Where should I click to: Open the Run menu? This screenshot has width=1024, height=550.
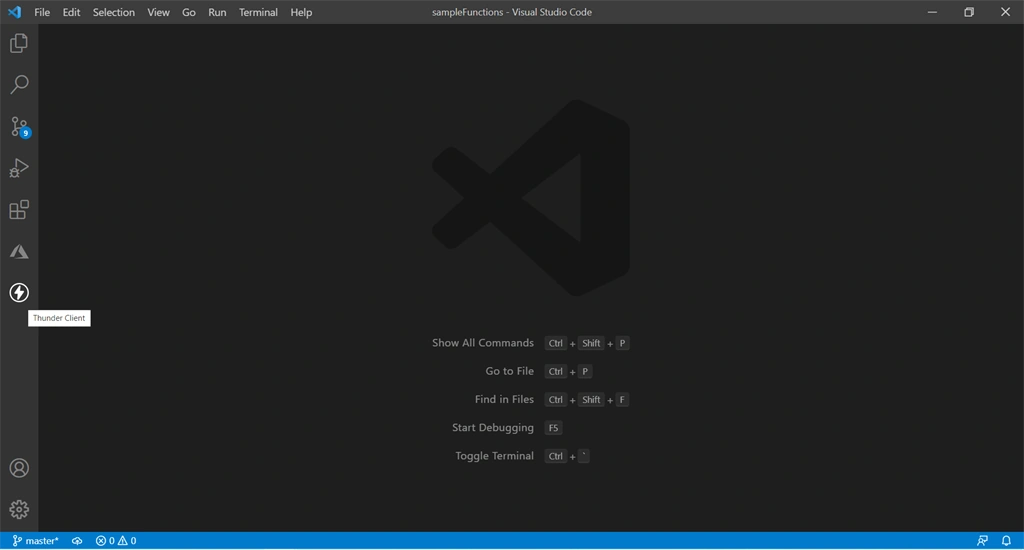(x=217, y=12)
